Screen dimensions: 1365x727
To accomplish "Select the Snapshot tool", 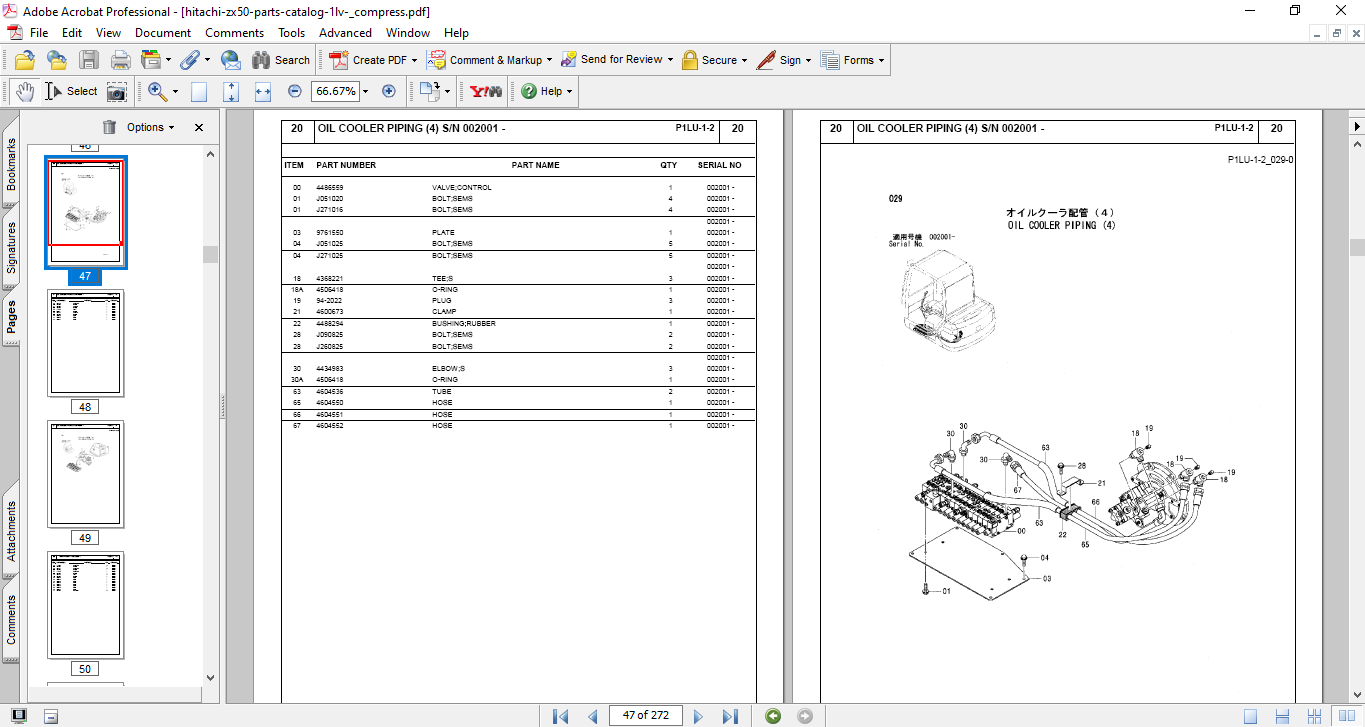I will pyautogui.click(x=117, y=91).
